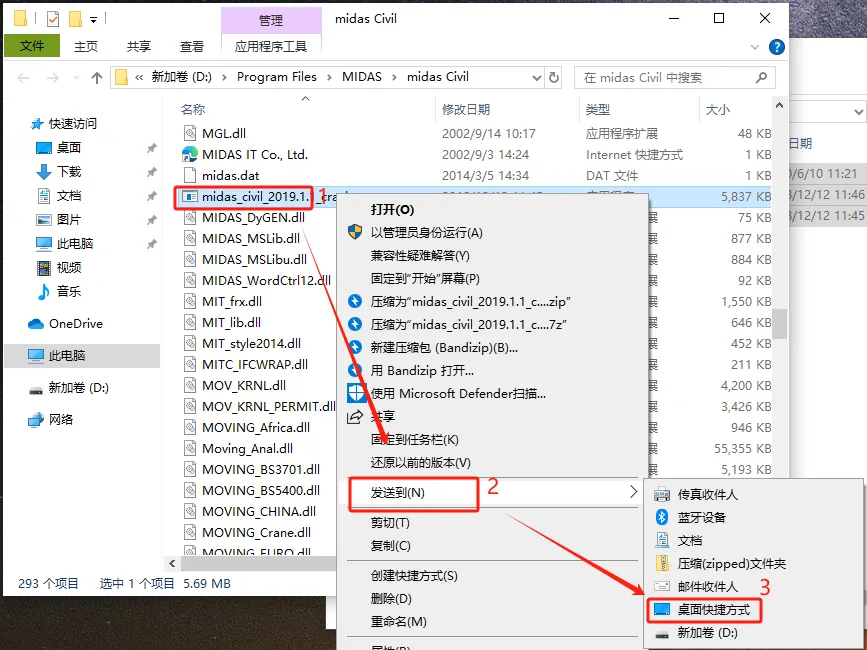
Task: Click the Forward navigation arrow
Action: (x=53, y=78)
